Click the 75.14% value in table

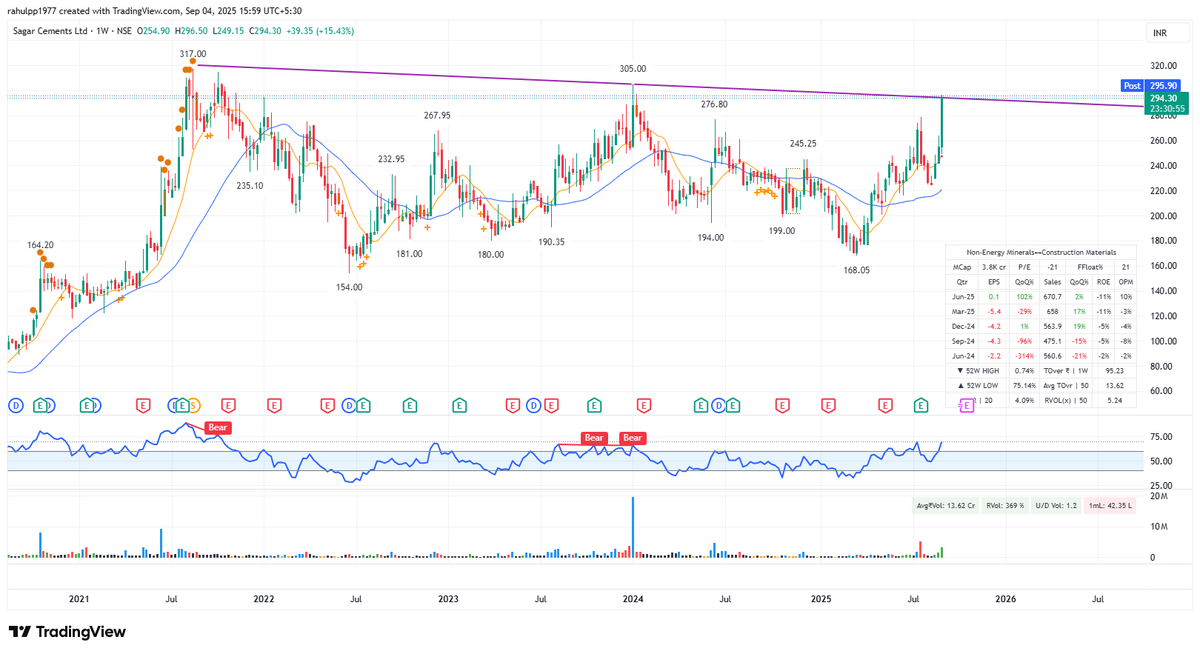tap(1025, 386)
